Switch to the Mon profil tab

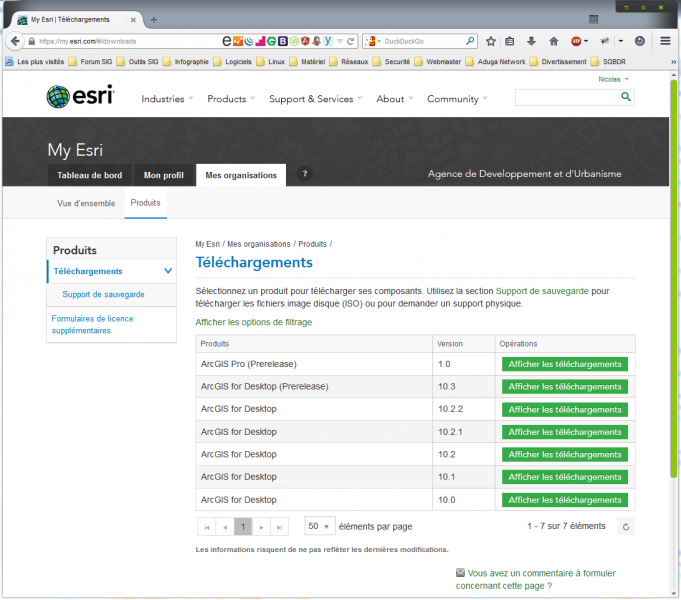(x=163, y=175)
